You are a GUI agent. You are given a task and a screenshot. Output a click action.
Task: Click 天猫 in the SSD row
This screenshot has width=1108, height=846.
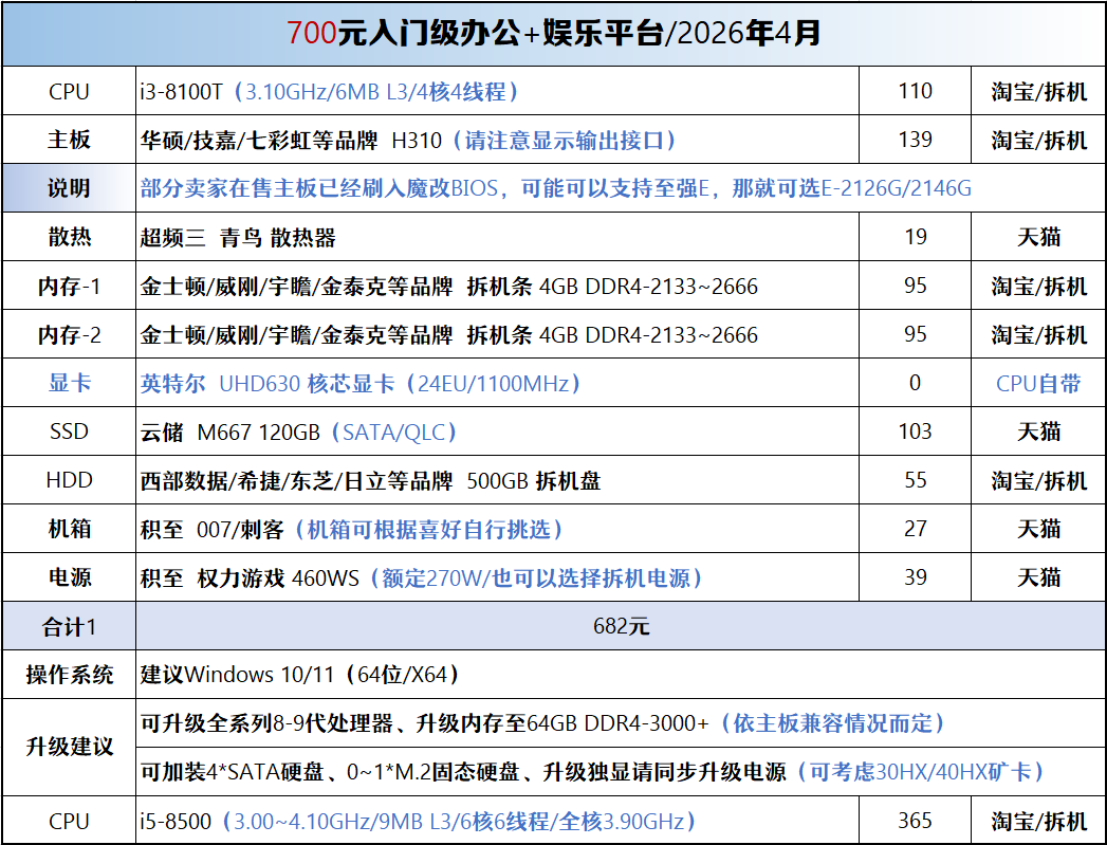coord(1038,432)
